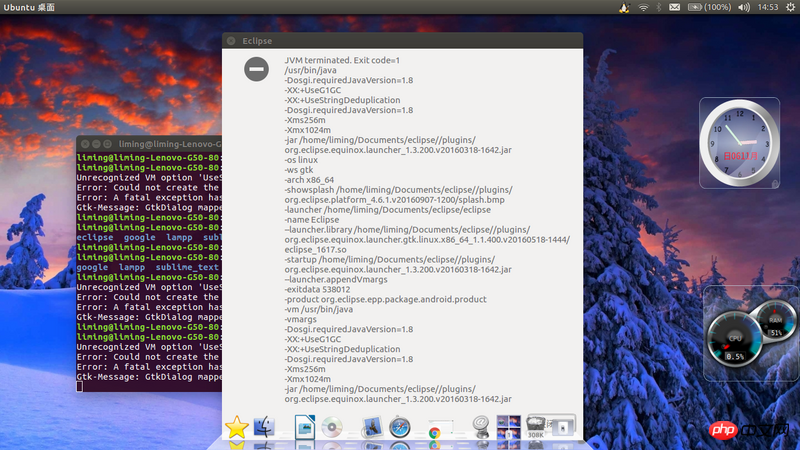Image resolution: width=800 pixels, height=450 pixels.
Task: Click the 14:53 clock in top panel
Action: tap(768, 7)
